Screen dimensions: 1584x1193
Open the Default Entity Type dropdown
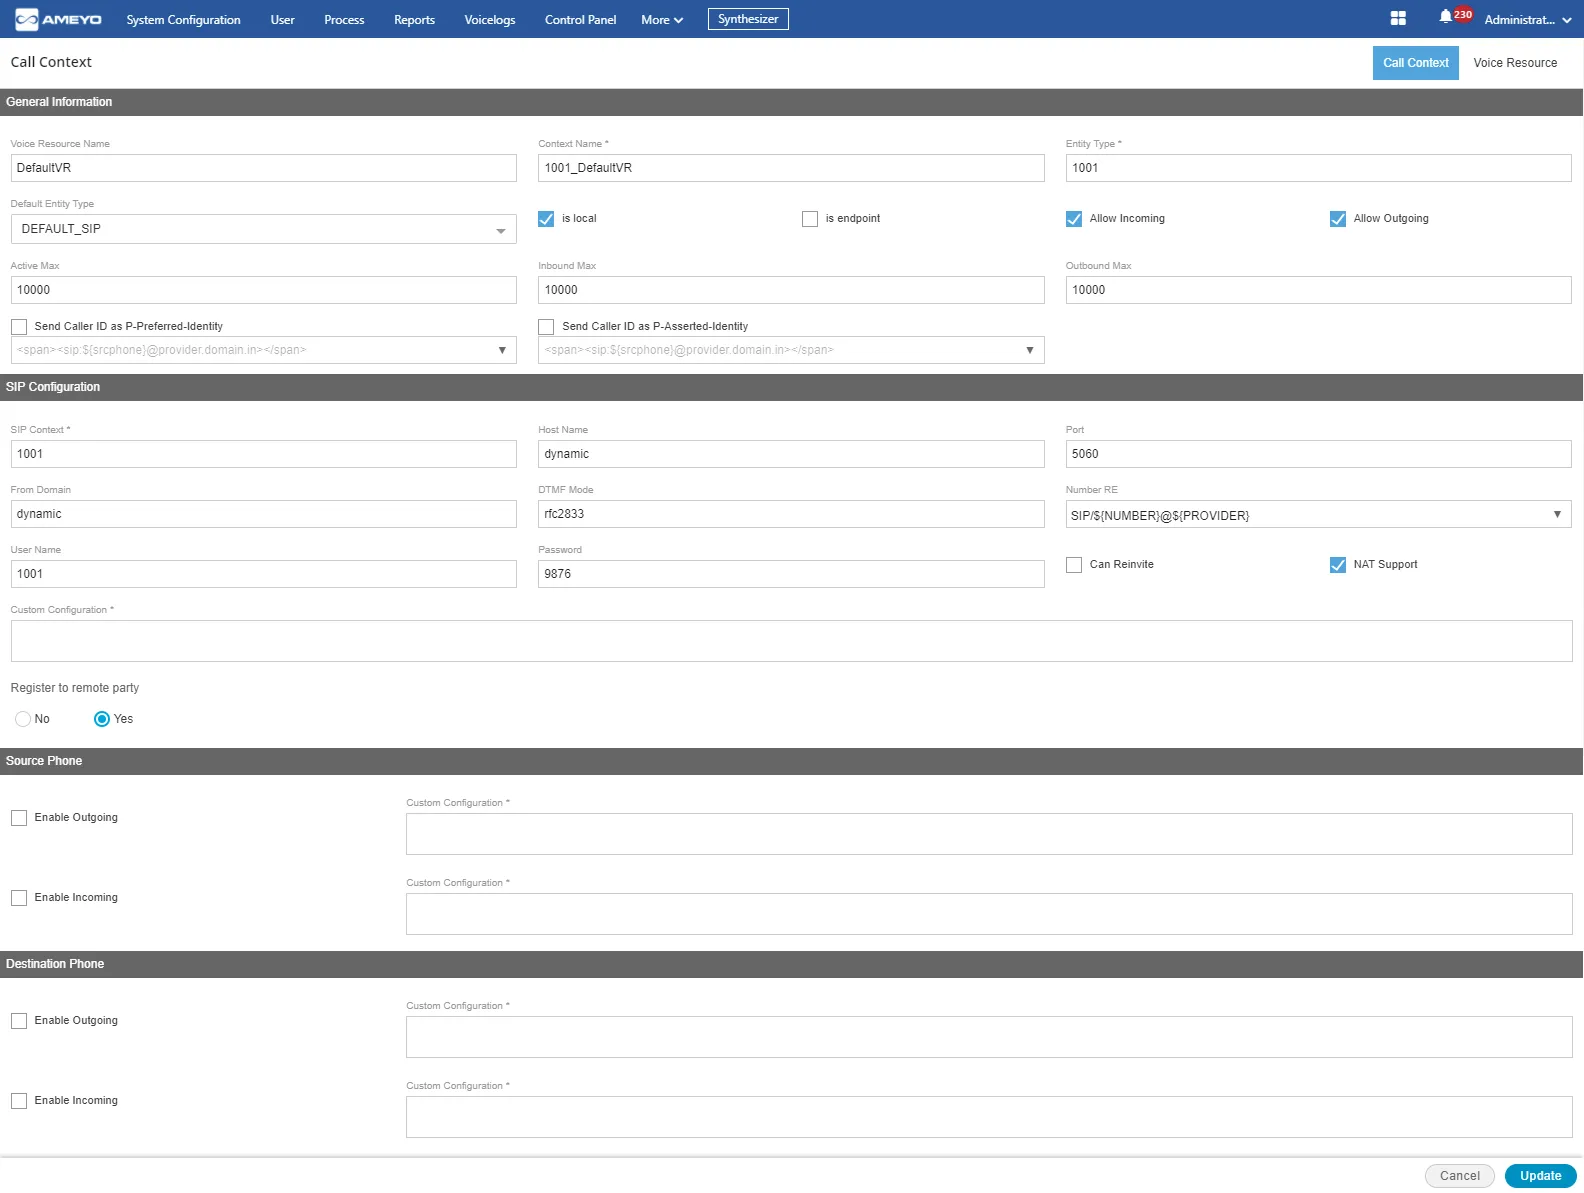point(264,229)
